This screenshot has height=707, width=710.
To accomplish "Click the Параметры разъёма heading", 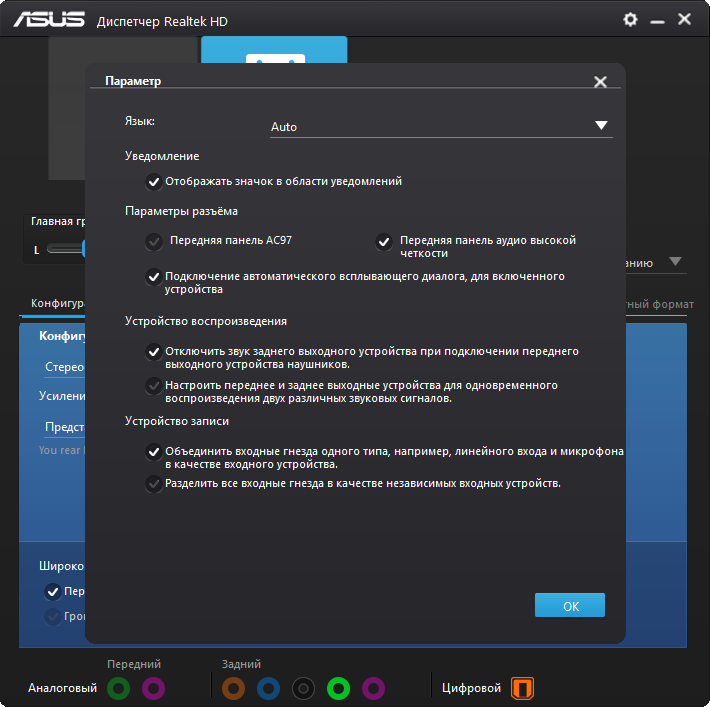I will click(x=181, y=212).
